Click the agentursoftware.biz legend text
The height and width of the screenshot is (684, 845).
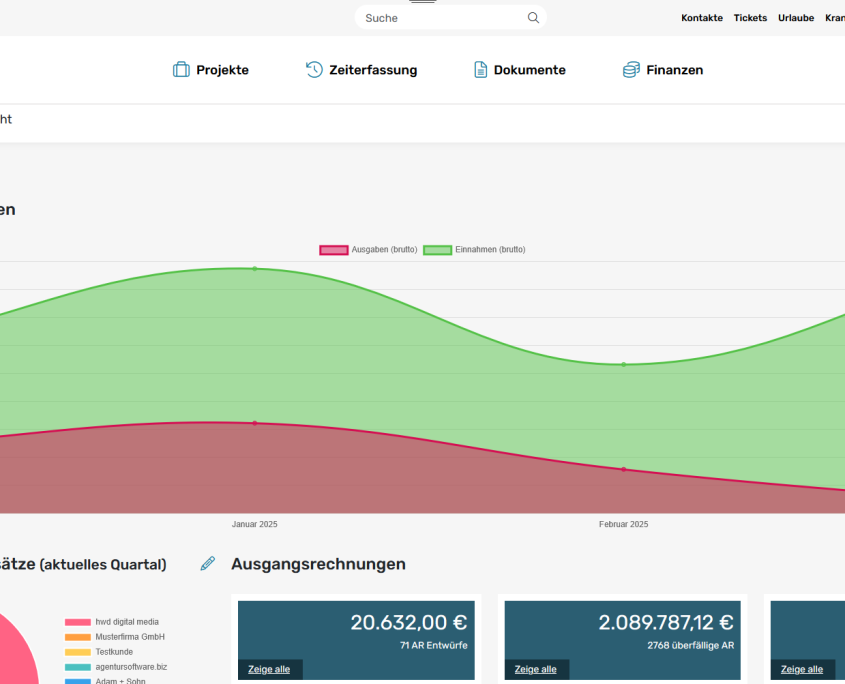tap(131, 667)
